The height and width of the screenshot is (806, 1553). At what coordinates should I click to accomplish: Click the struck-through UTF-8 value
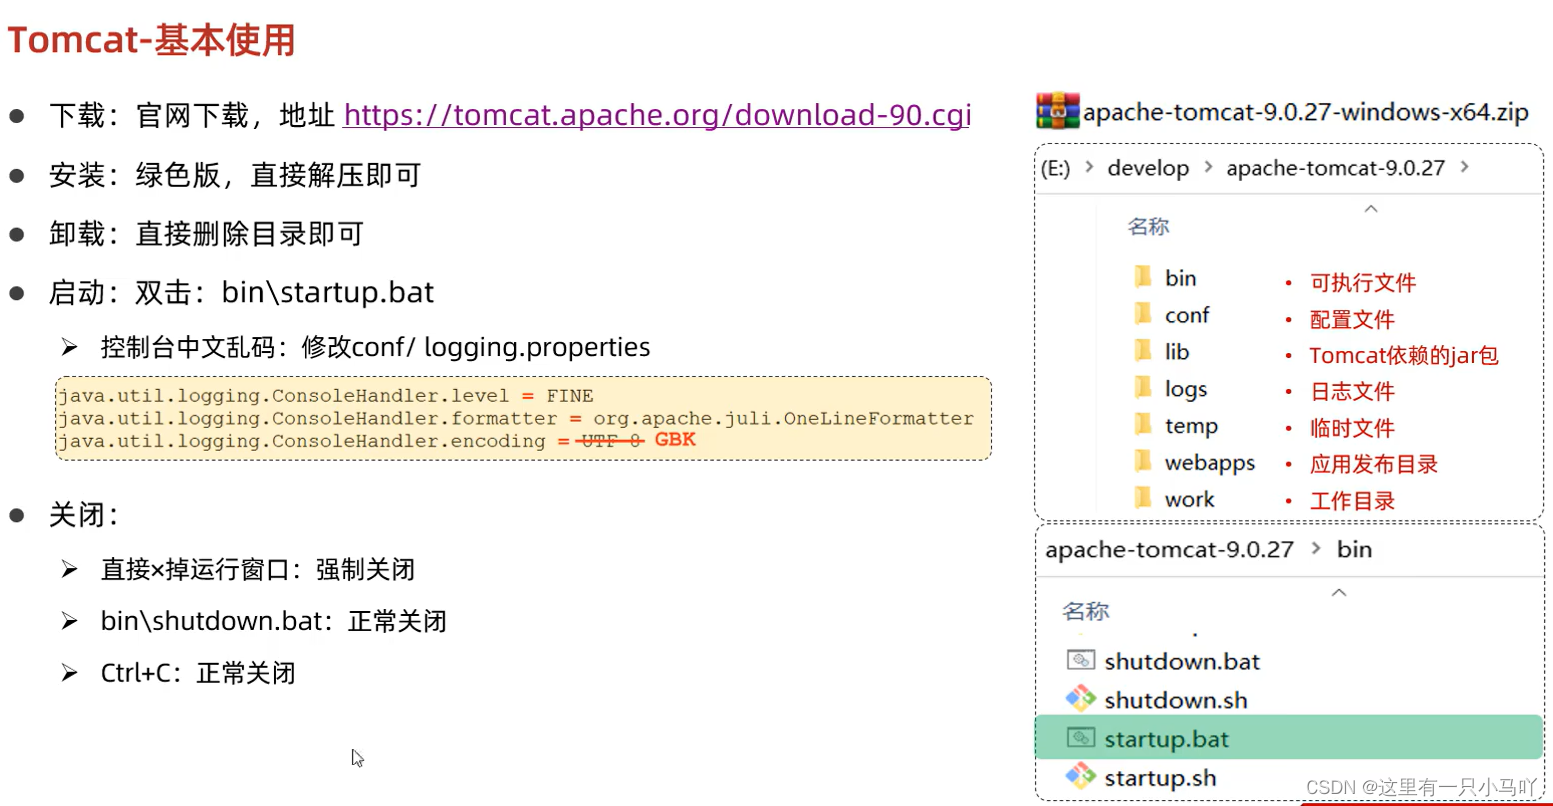610,441
